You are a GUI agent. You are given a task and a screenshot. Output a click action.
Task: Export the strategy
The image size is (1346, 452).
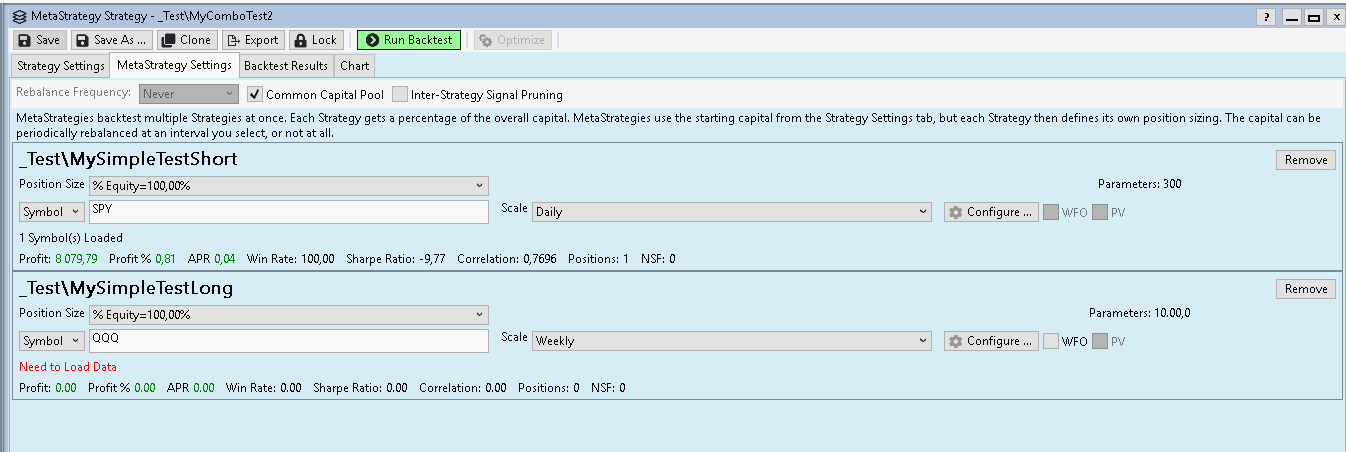pyautogui.click(x=252, y=40)
